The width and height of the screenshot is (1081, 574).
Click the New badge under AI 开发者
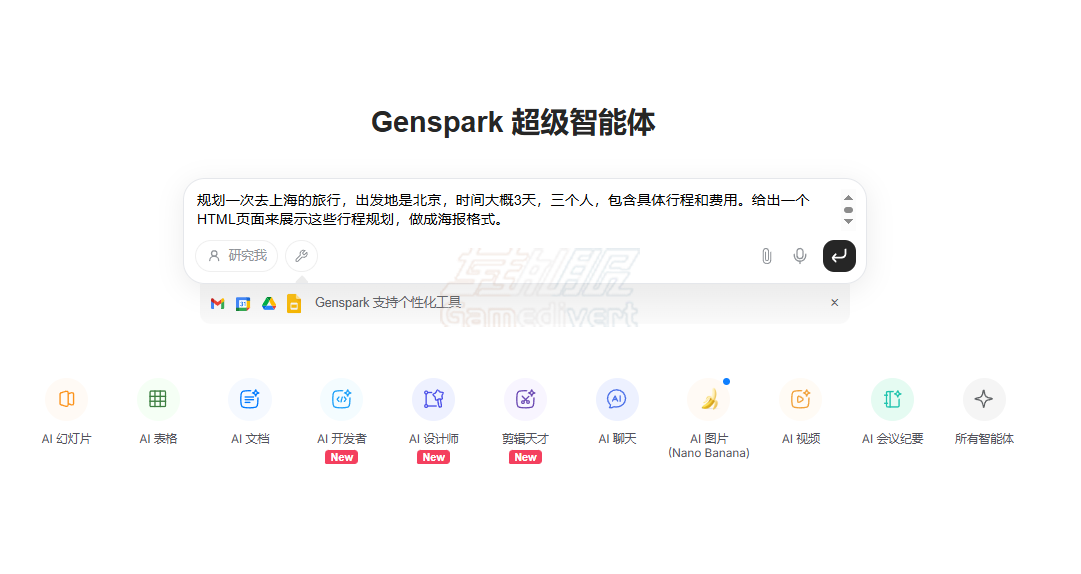(x=341, y=458)
